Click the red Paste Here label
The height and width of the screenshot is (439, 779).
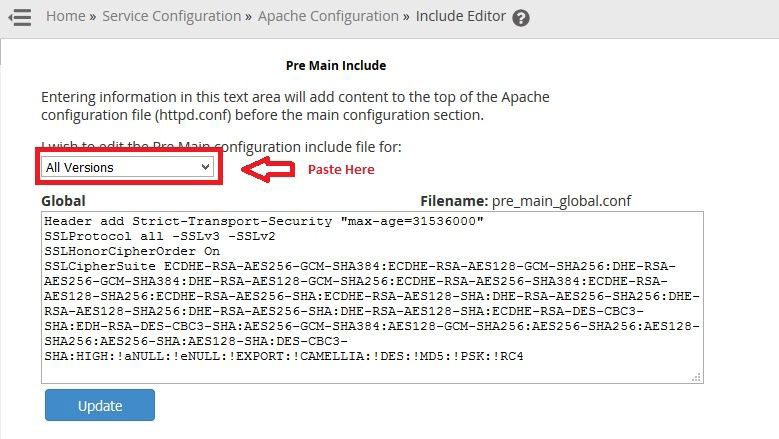click(x=341, y=169)
